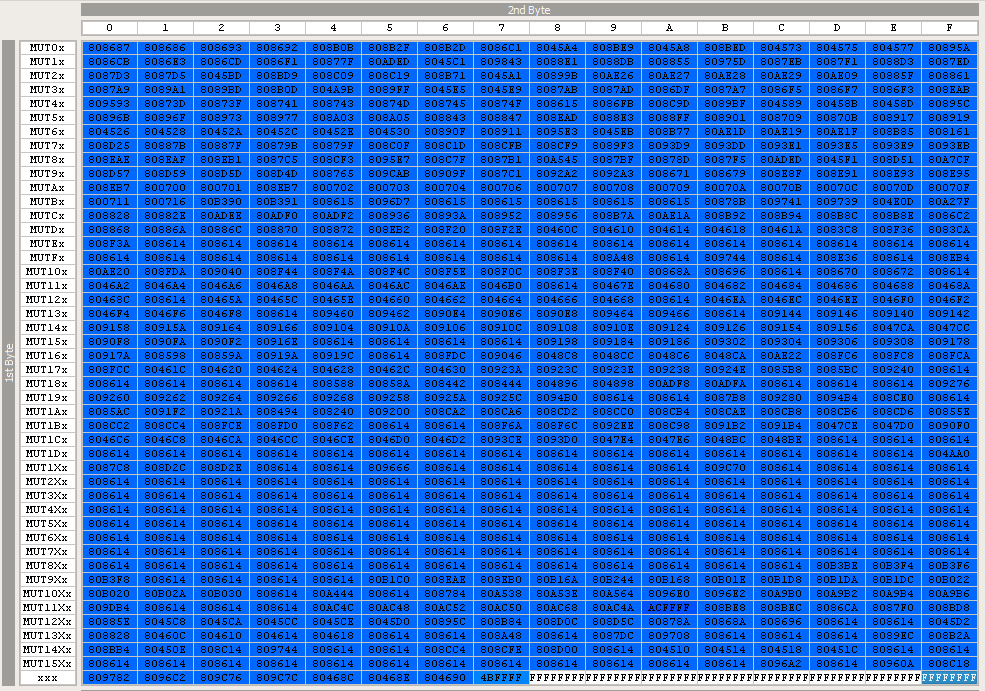Click the 808687 cell in MUT0x row
Viewport: 985px width, 691px height.
click(109, 47)
